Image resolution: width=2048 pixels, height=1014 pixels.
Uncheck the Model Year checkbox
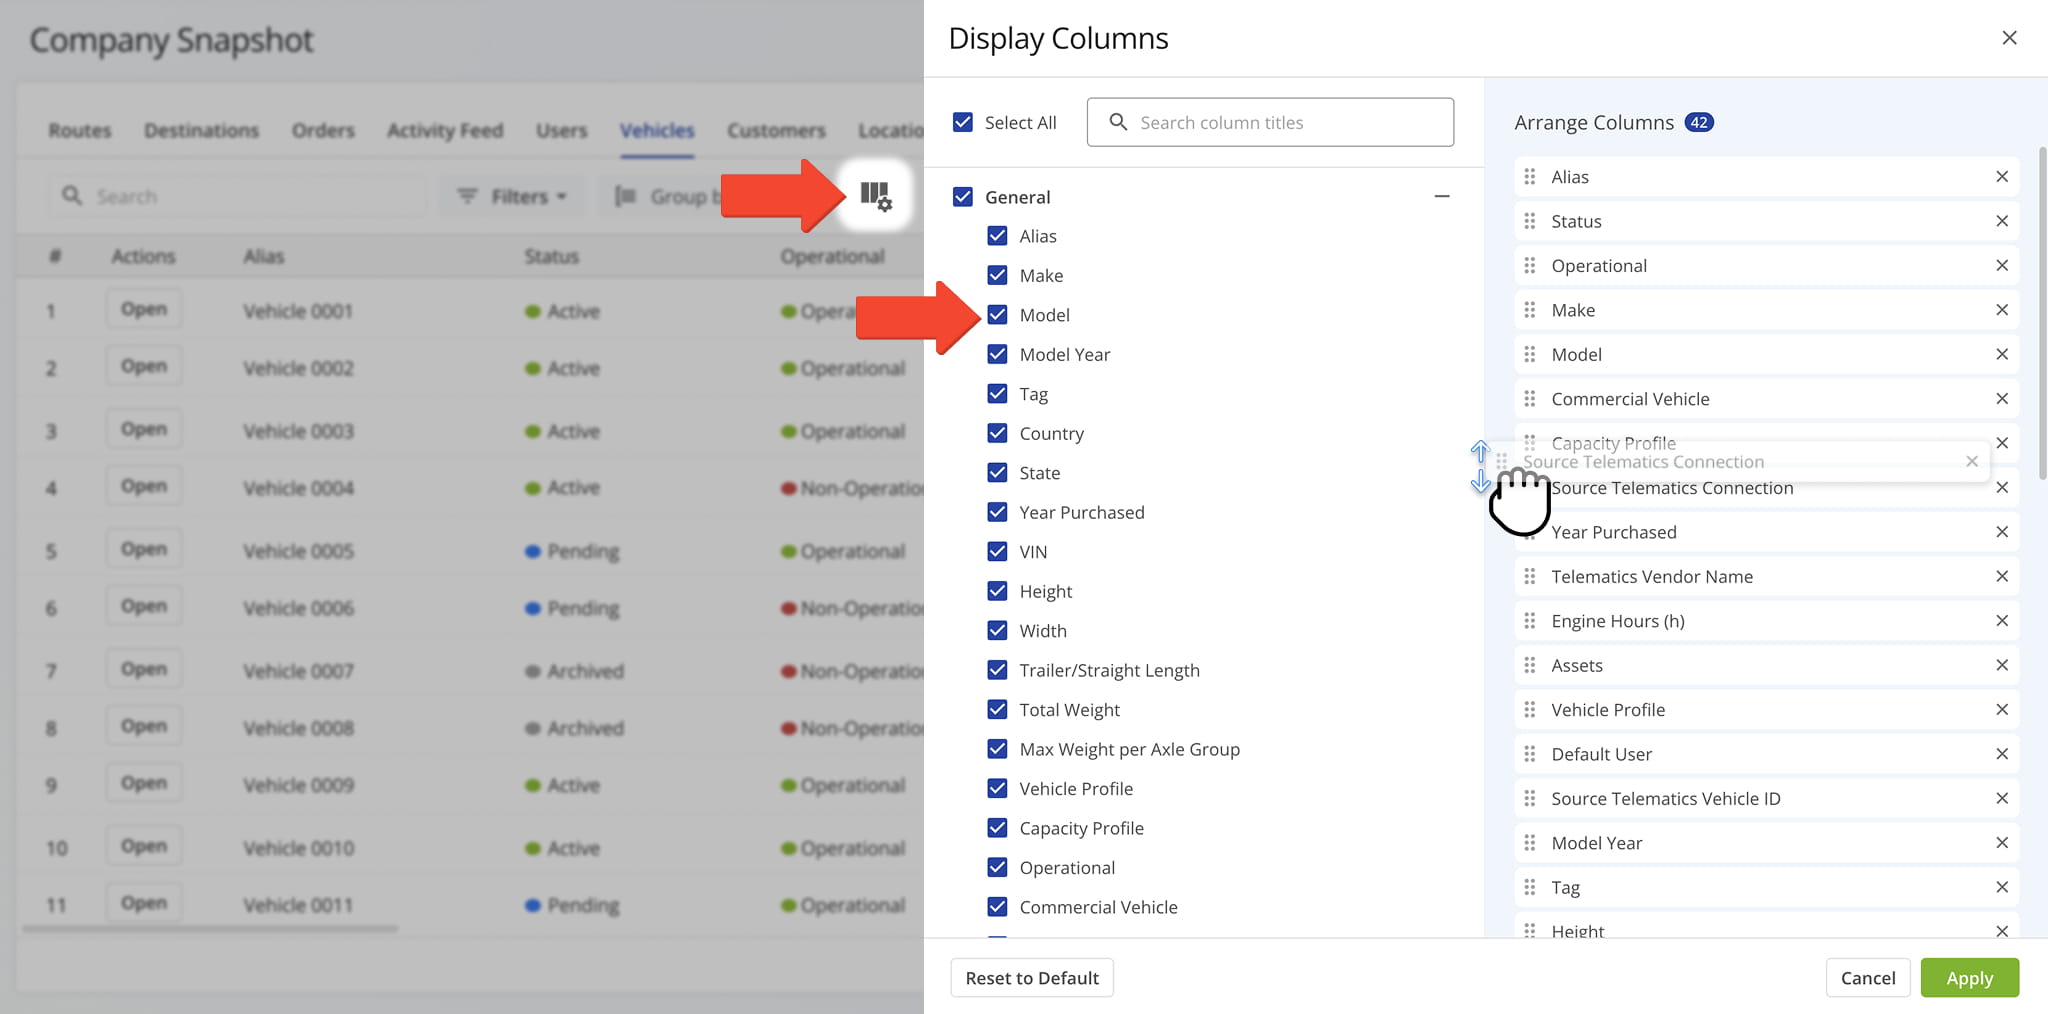[x=997, y=354]
